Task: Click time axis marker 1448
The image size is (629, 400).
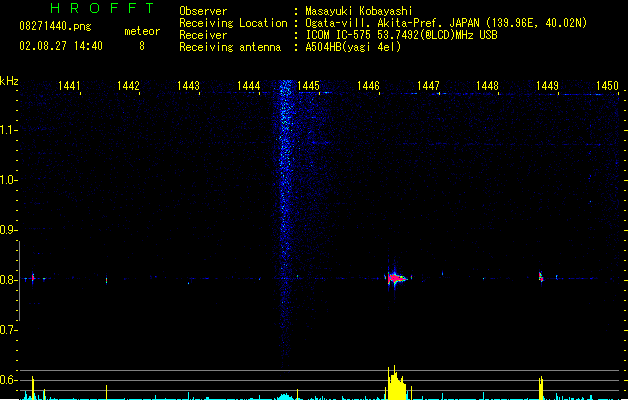Action: tap(487, 86)
